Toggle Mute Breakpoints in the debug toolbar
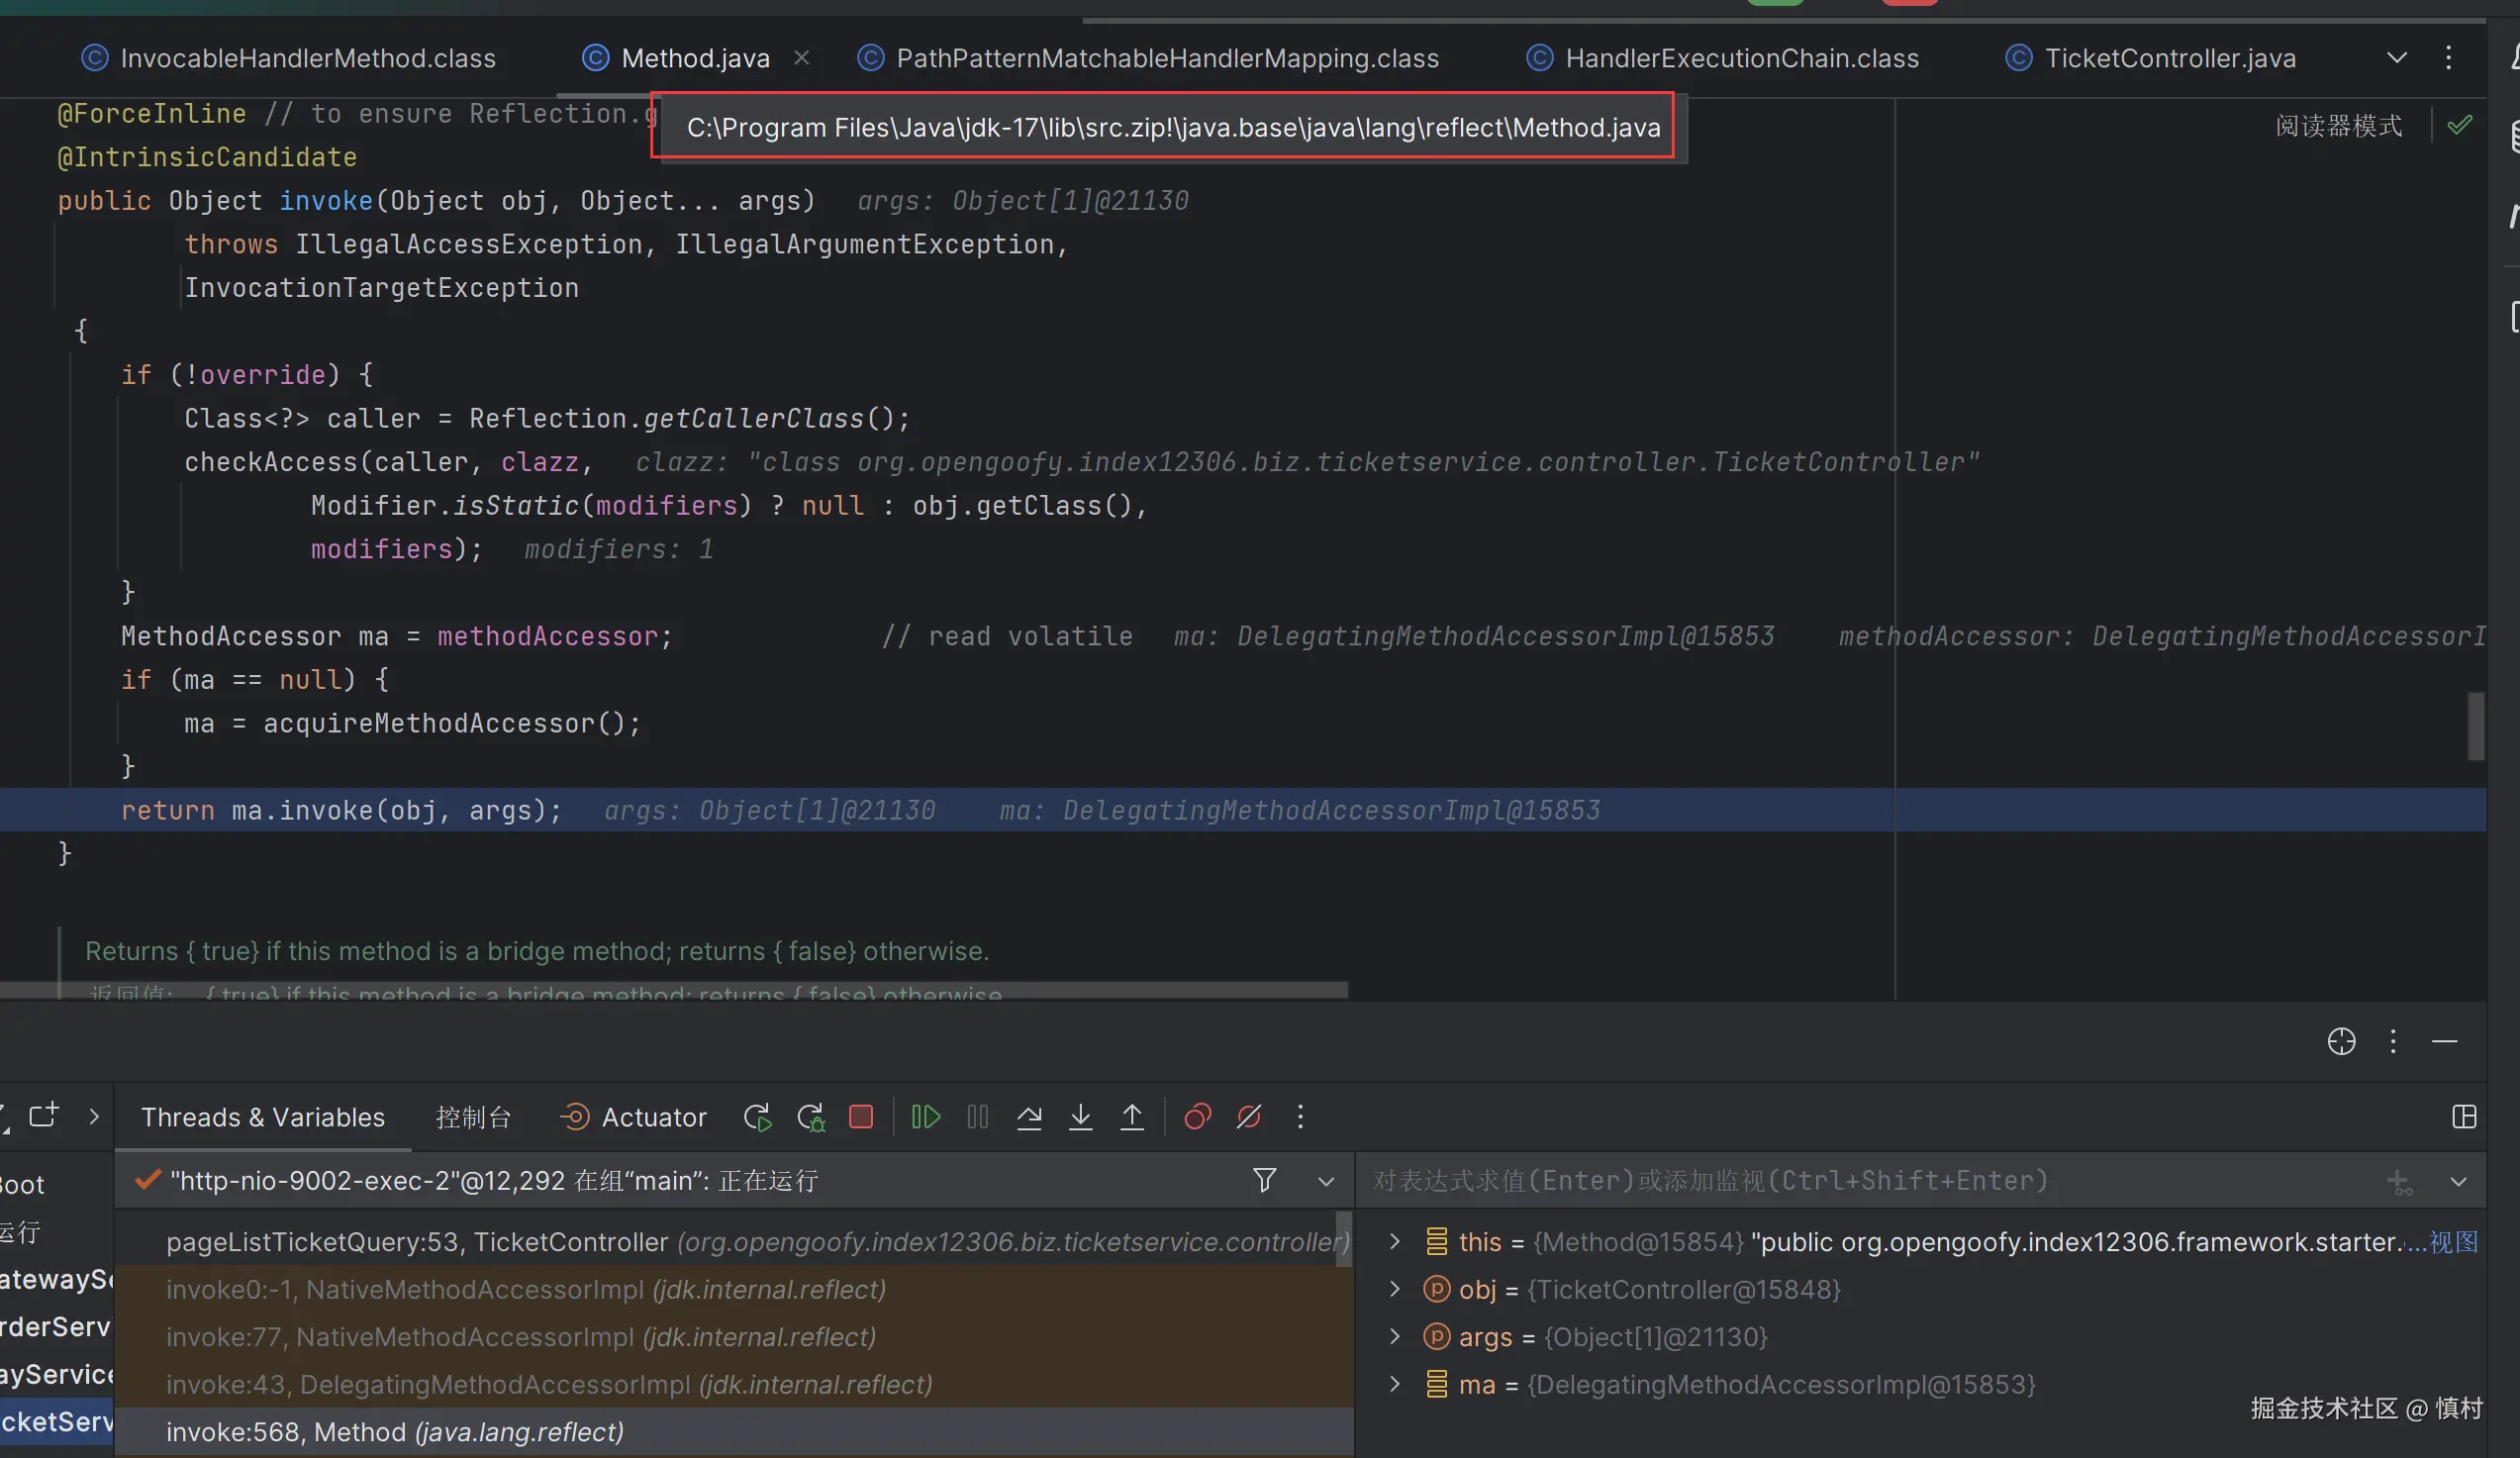 tap(1248, 1117)
